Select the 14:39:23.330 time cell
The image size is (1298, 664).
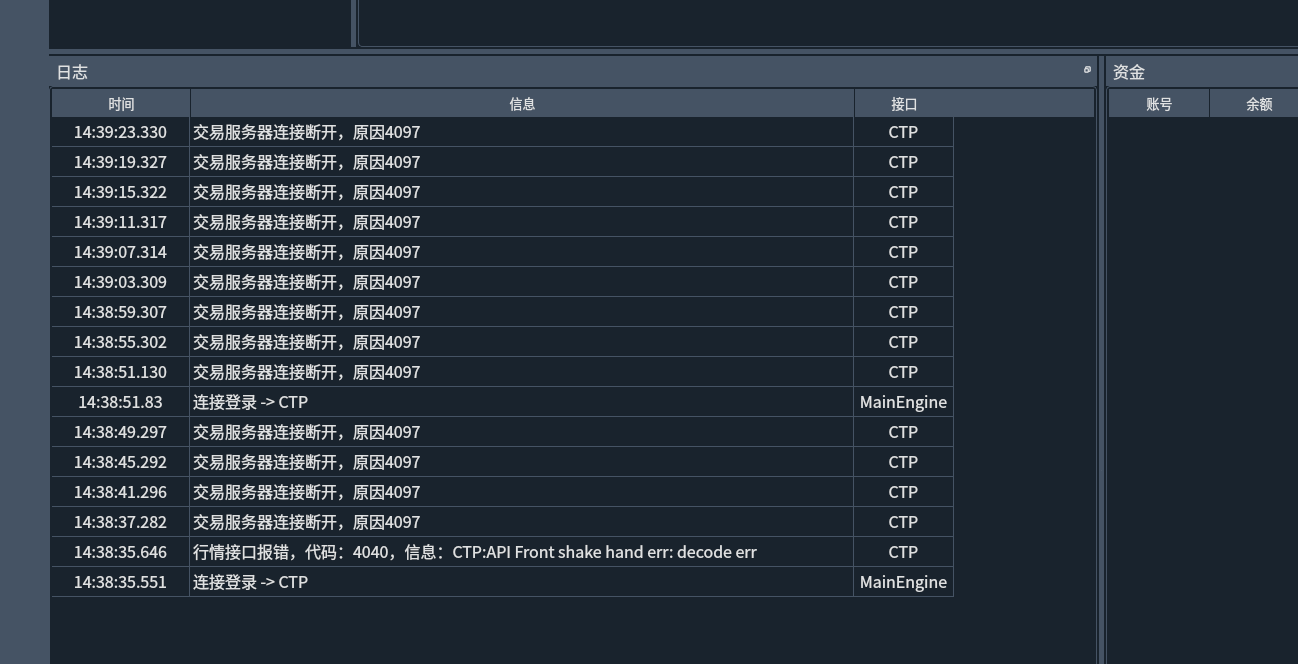click(120, 132)
